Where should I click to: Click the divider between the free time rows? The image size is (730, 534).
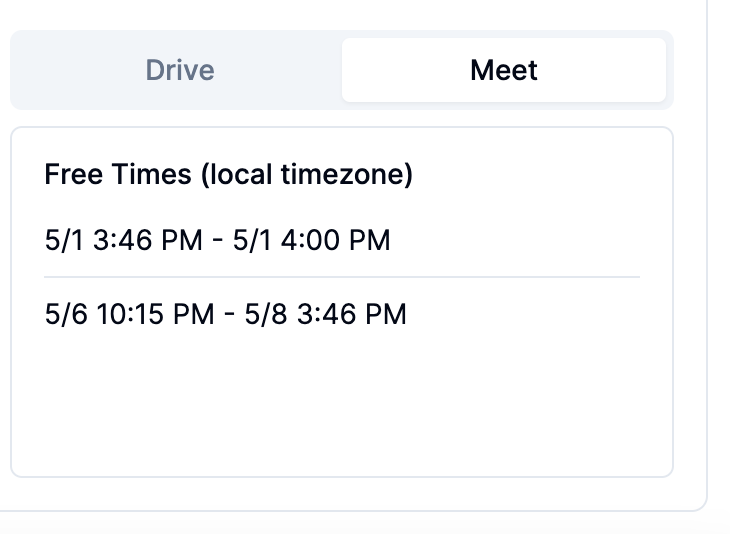(x=342, y=277)
